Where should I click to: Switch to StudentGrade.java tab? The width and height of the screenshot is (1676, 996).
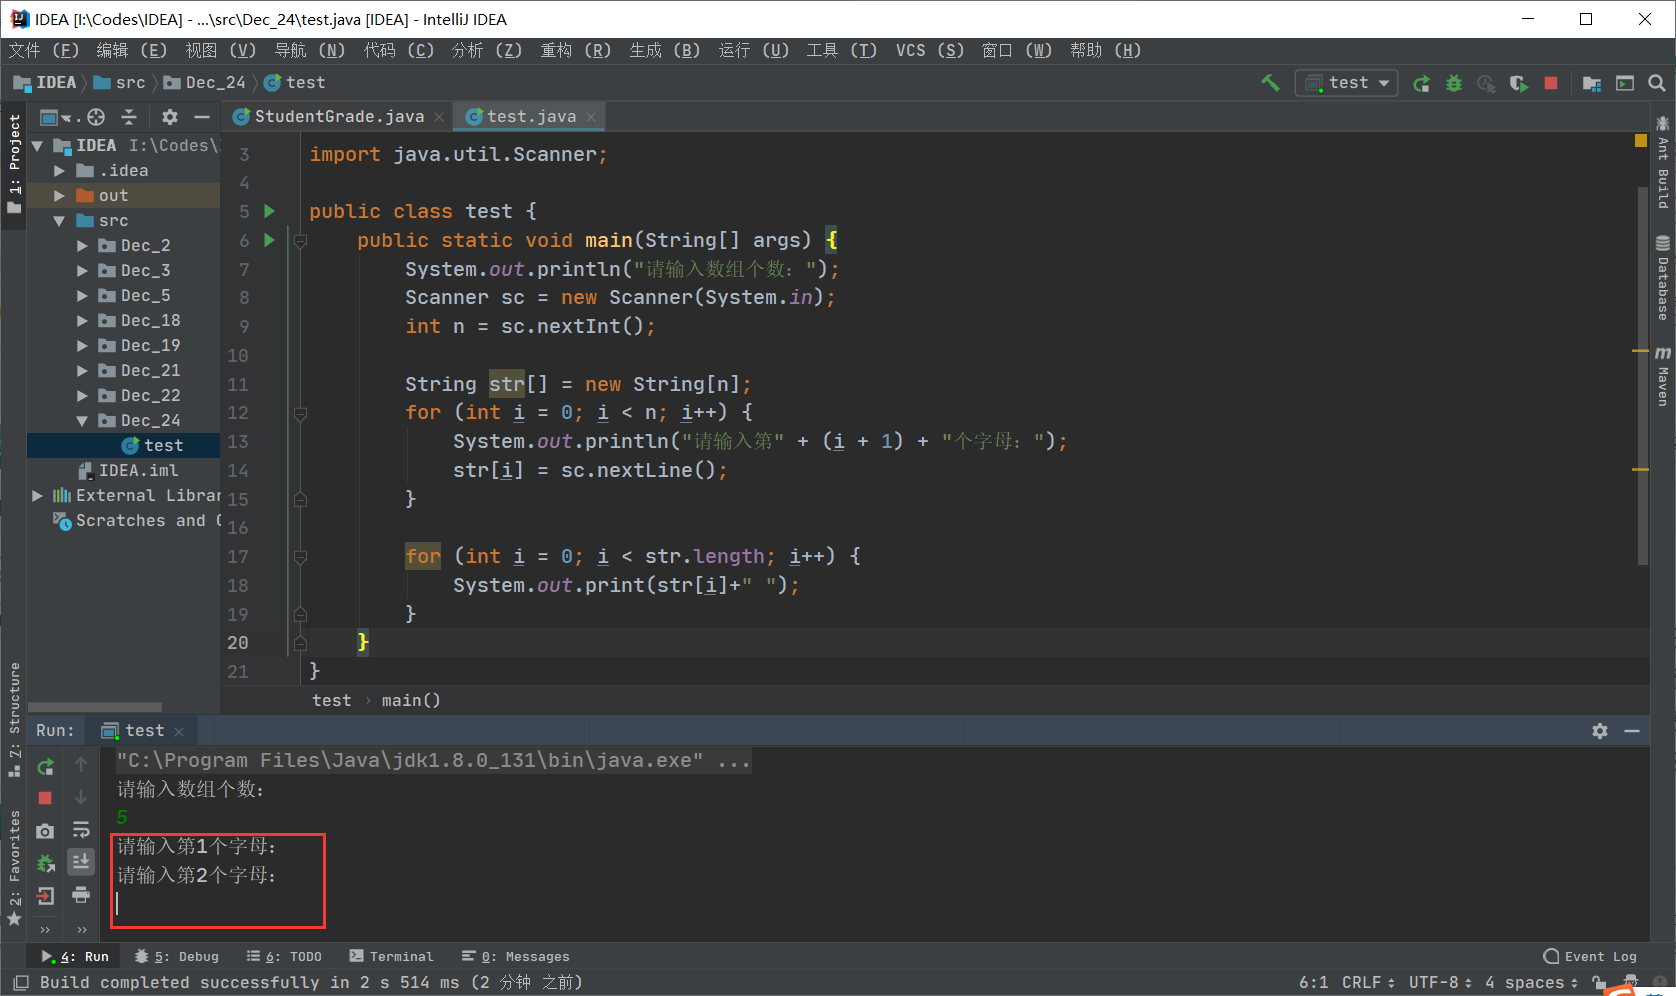[x=338, y=117]
